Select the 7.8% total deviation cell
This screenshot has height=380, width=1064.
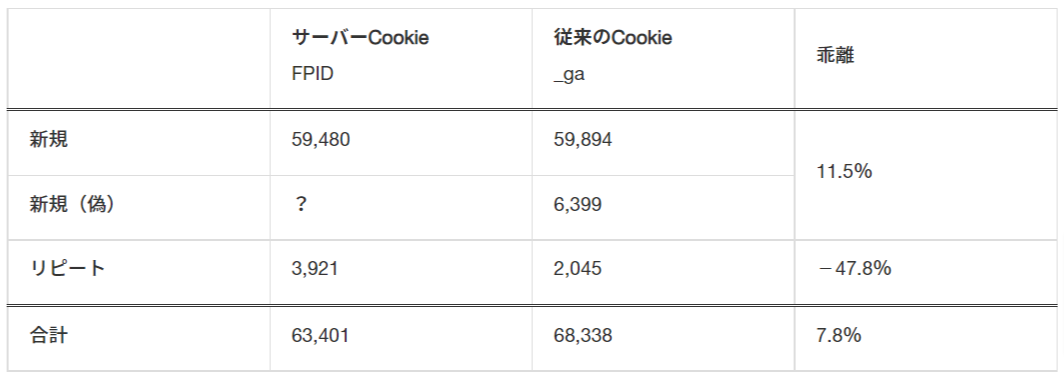pos(839,335)
